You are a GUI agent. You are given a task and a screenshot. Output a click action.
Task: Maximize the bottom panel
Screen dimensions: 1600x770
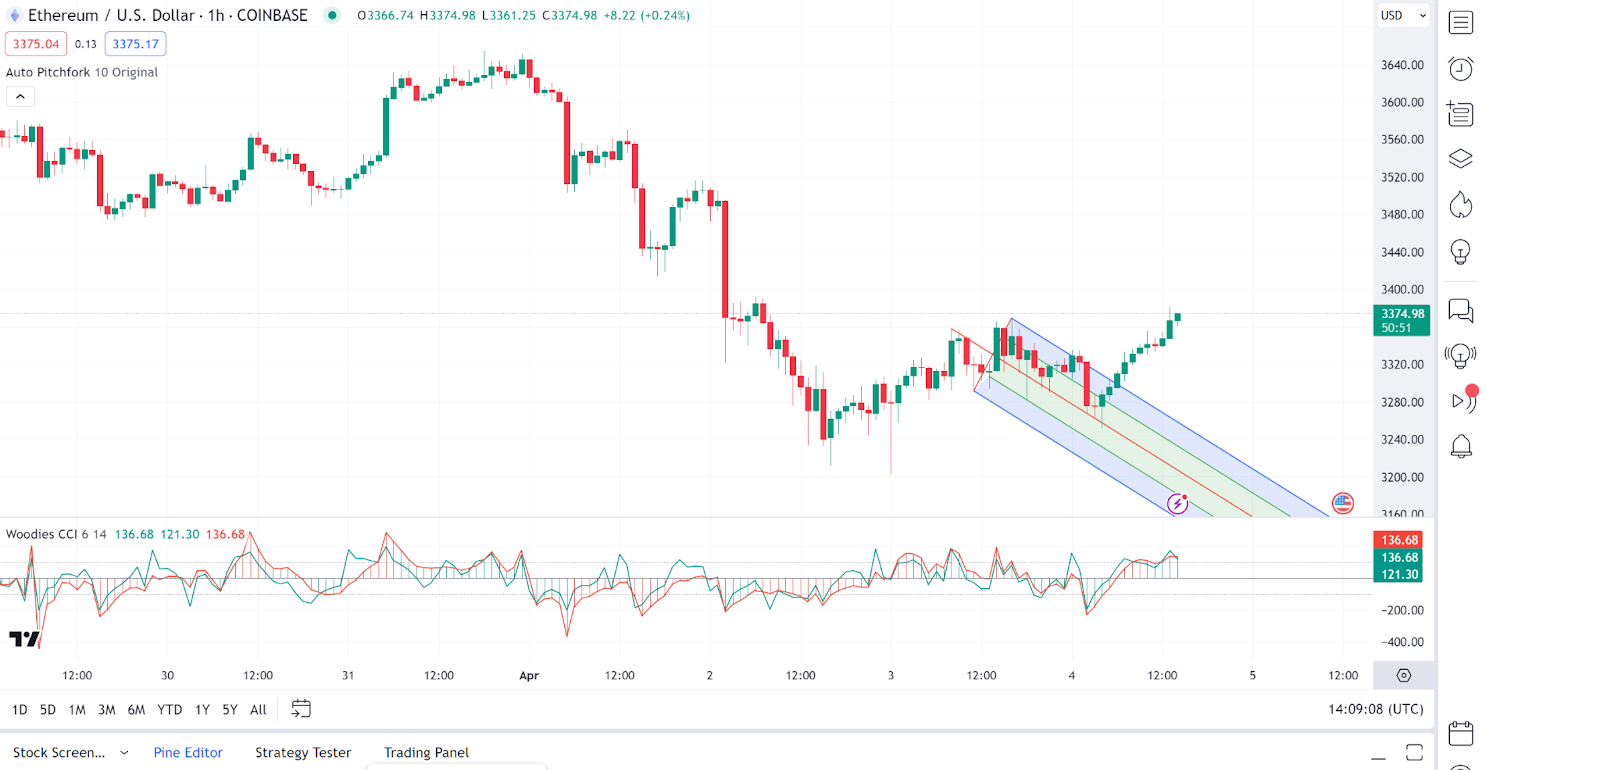tap(1414, 753)
